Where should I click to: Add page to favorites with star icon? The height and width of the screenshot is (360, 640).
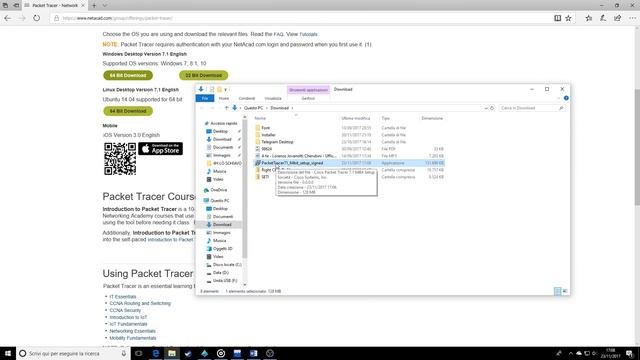(568, 18)
